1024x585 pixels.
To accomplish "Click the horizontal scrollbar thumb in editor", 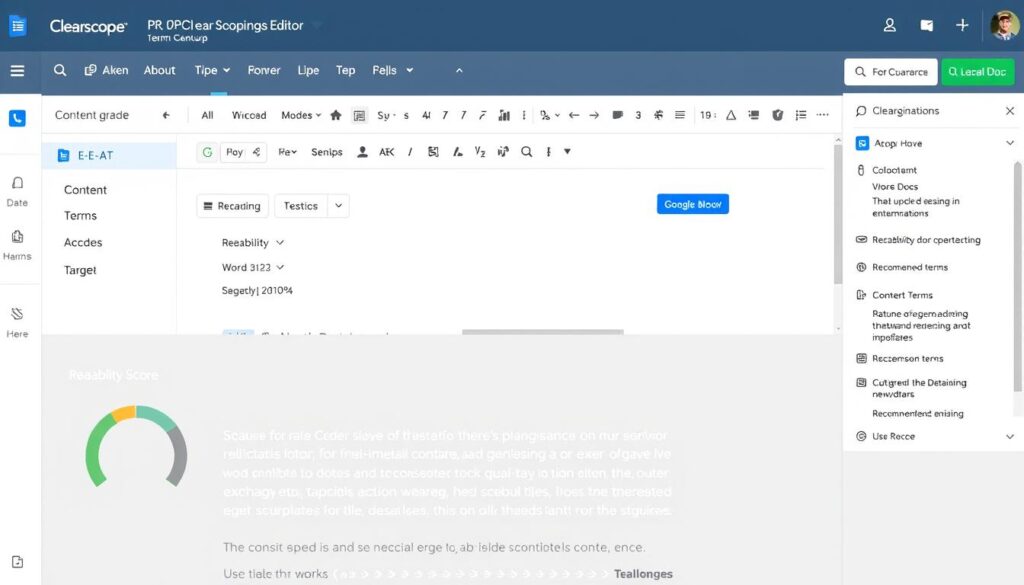I will click(543, 332).
